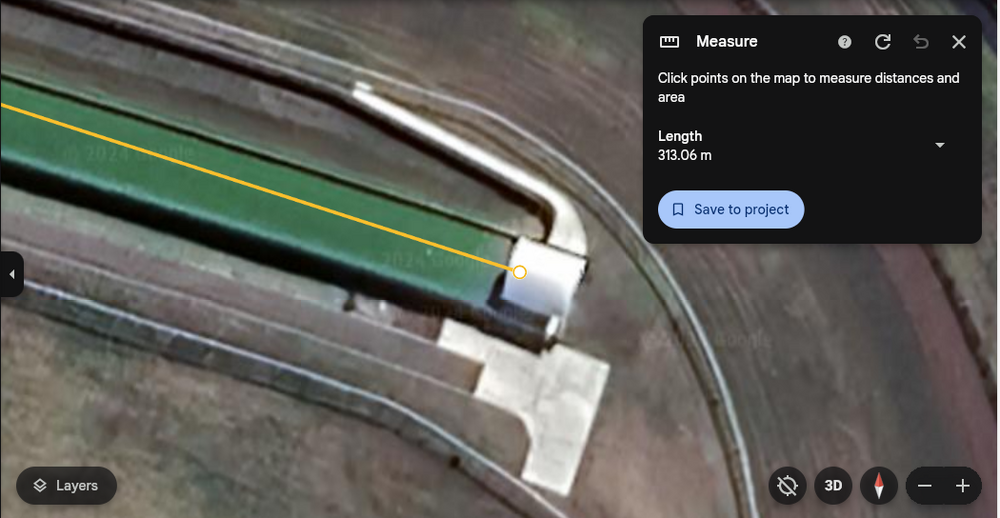Click the compass to reset north
Viewport: 1000px width, 518px height.
tap(879, 486)
